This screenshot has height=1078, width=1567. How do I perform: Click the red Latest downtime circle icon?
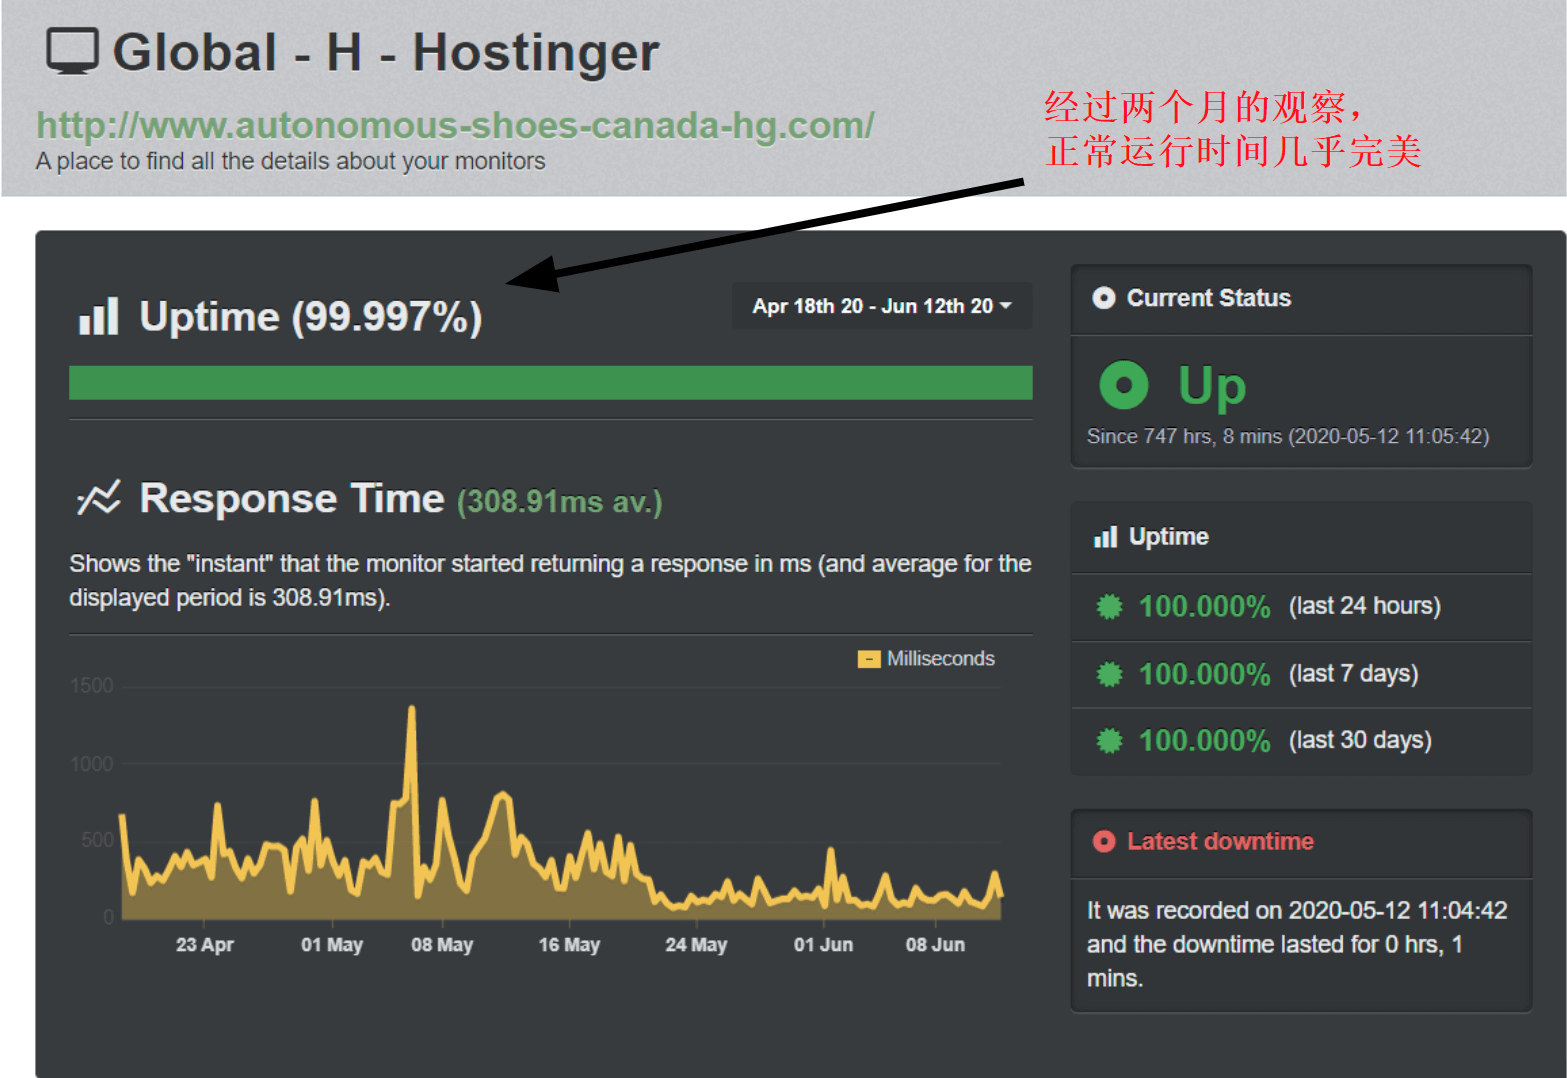coord(1104,841)
